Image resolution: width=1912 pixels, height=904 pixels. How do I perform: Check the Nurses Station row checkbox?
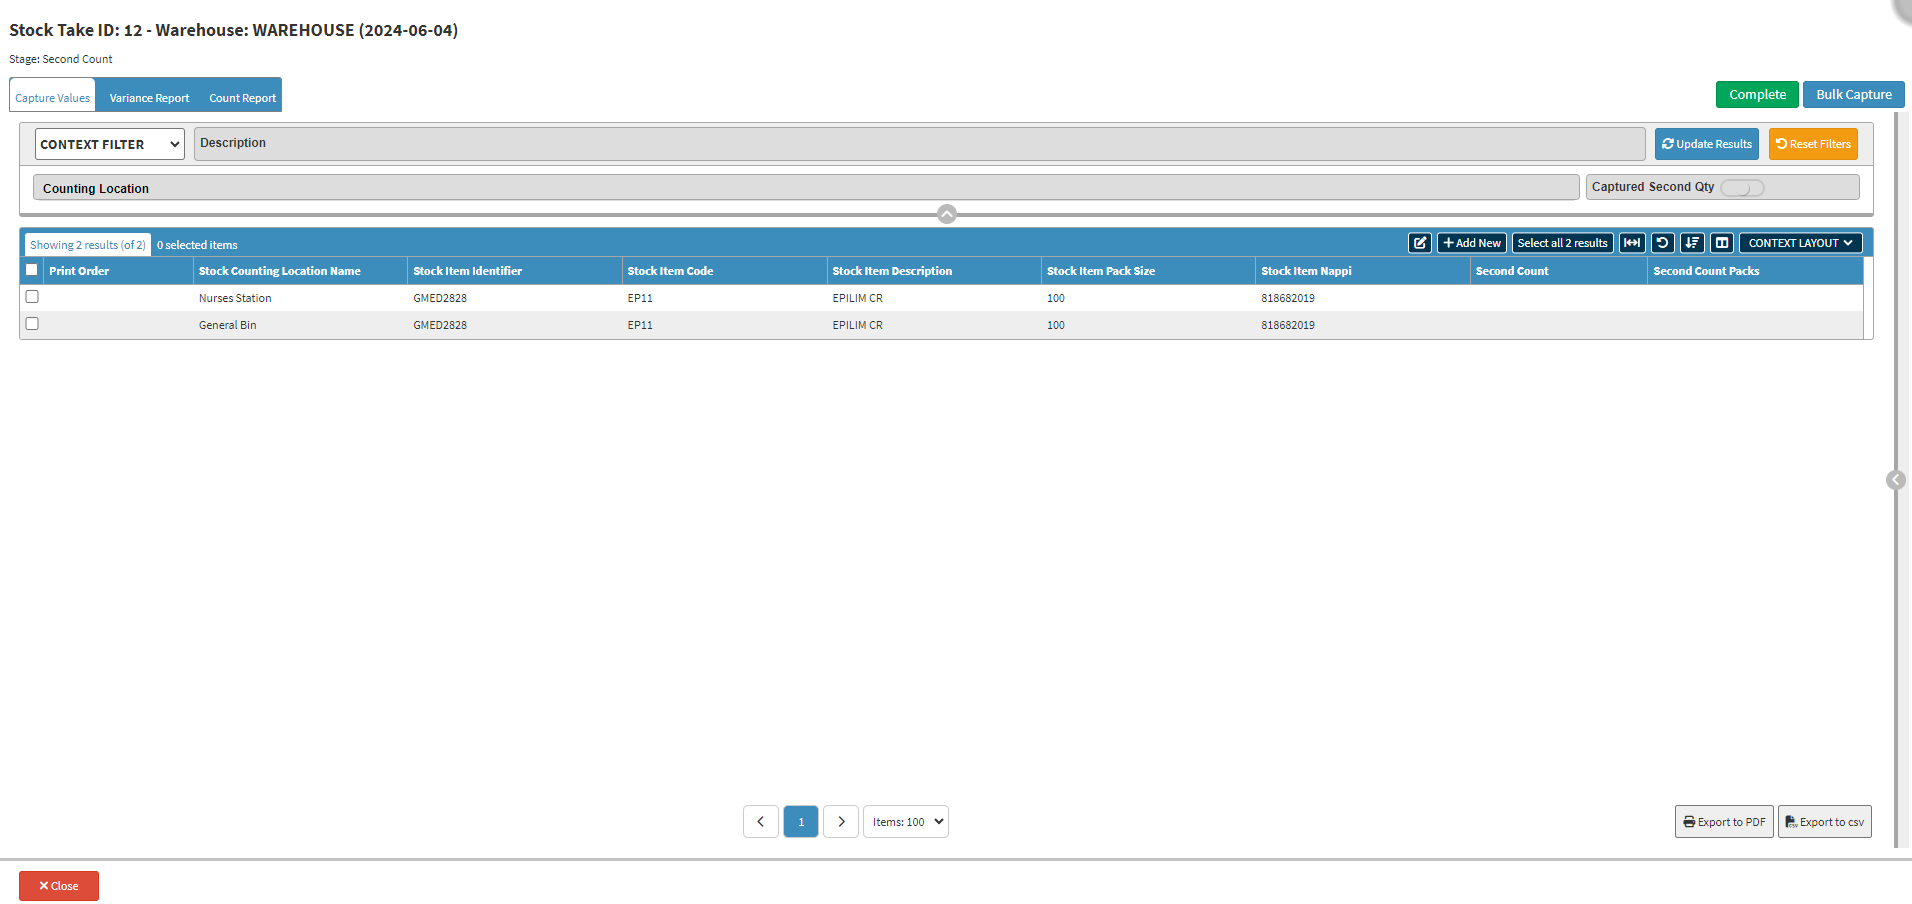point(32,297)
